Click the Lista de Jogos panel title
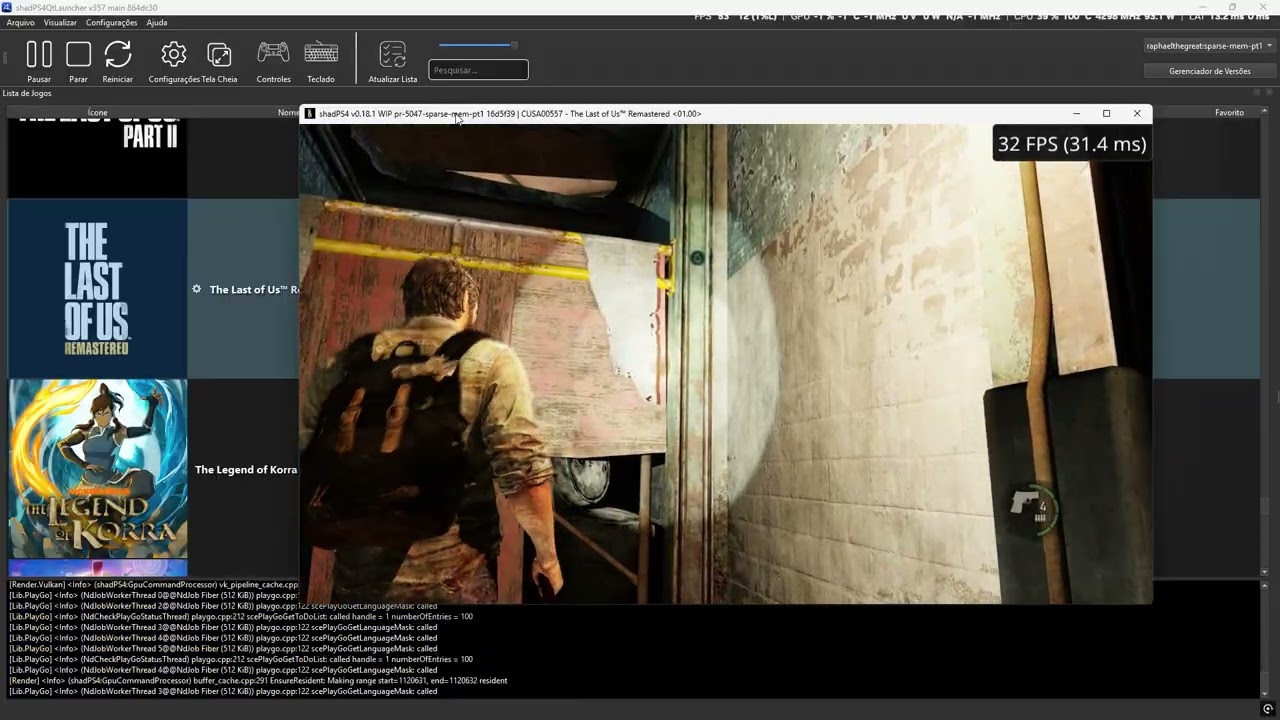 click(x=27, y=93)
